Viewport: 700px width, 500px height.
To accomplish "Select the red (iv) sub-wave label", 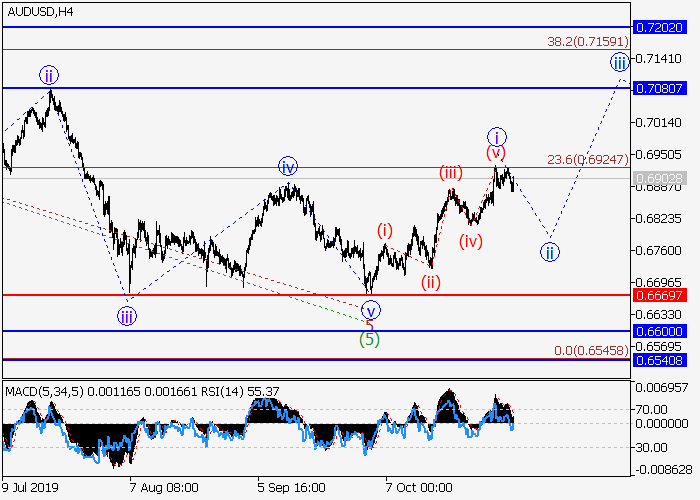I will [471, 241].
